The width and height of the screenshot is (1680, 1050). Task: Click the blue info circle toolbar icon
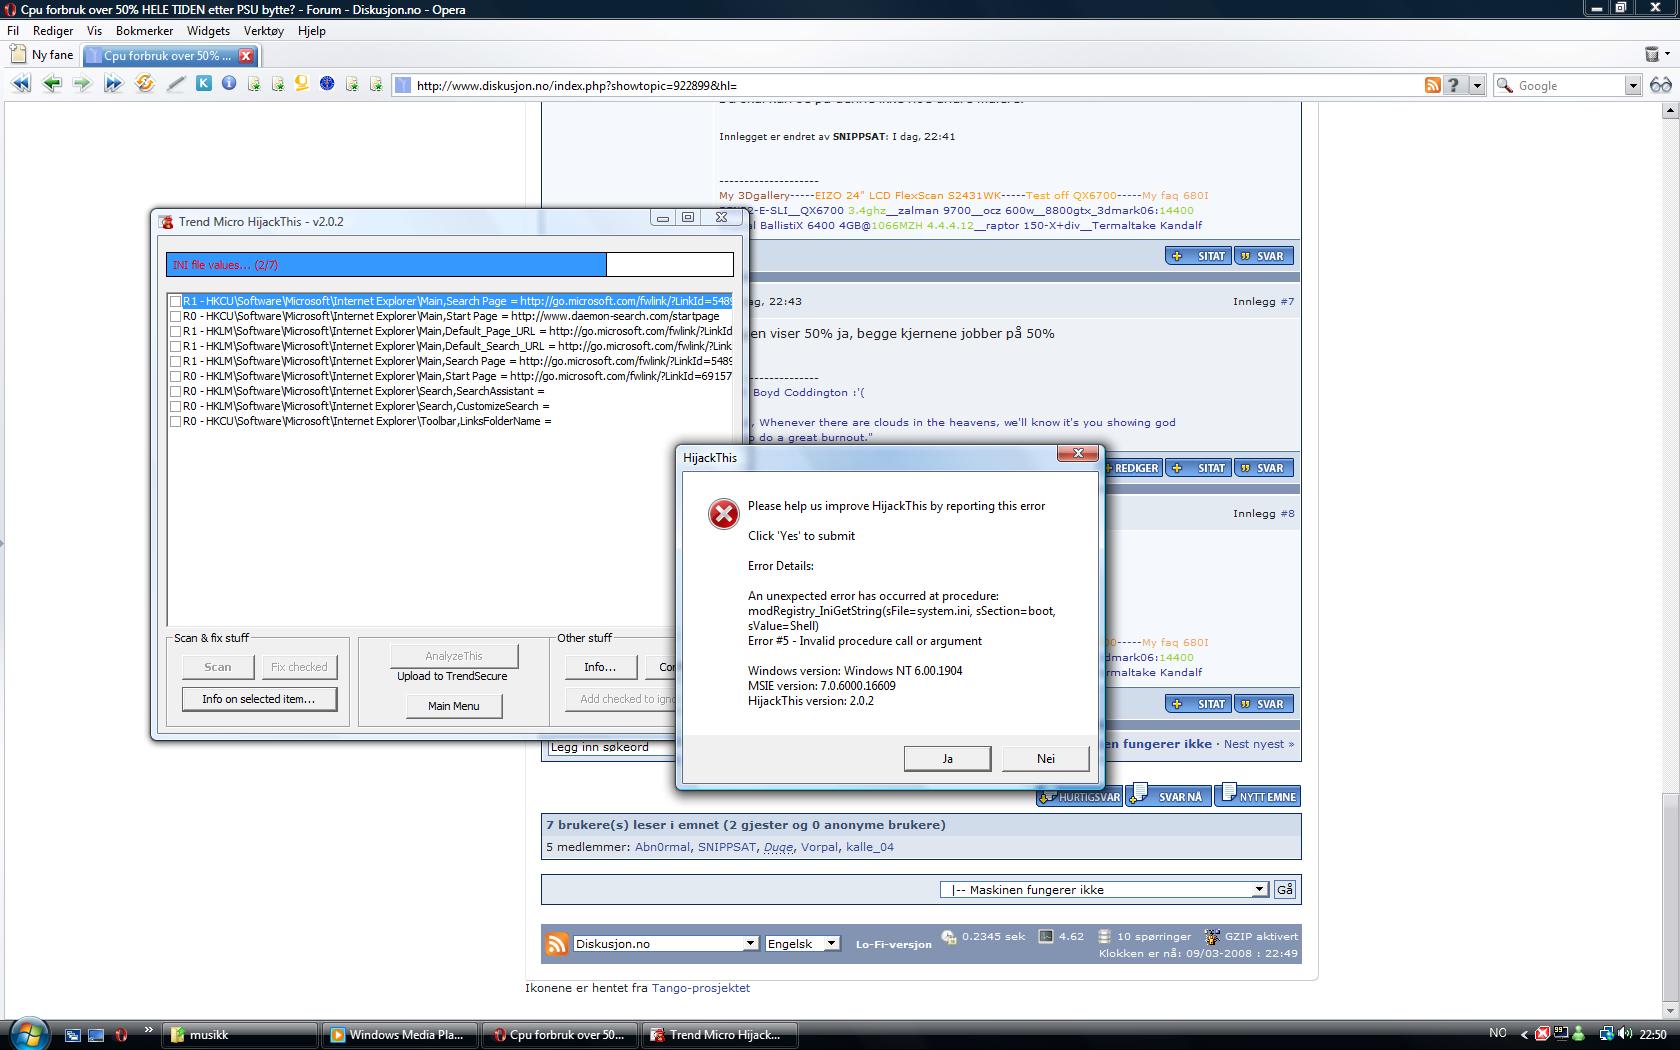pyautogui.click(x=229, y=84)
